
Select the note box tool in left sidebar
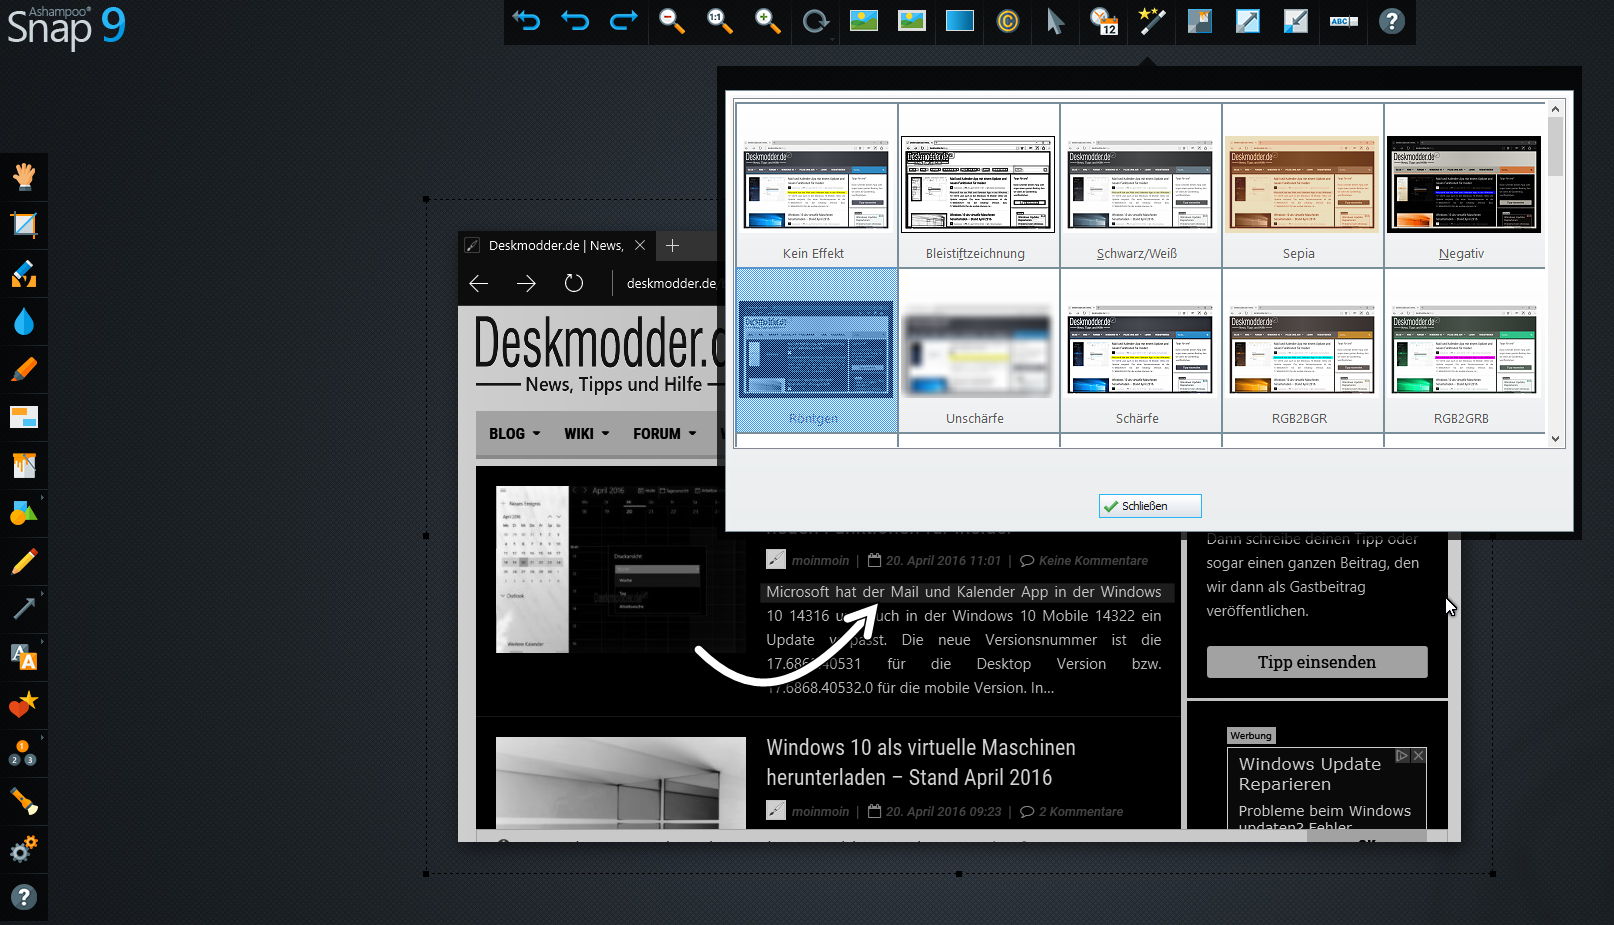point(24,417)
